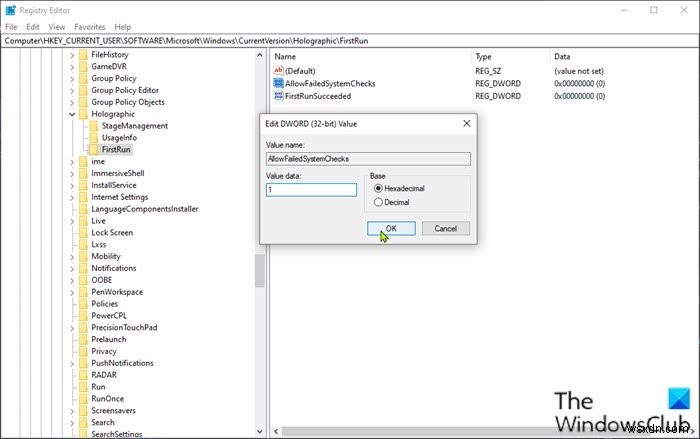Select the ImmersiveShell folder icon
The image size is (700, 439).
tap(83, 173)
